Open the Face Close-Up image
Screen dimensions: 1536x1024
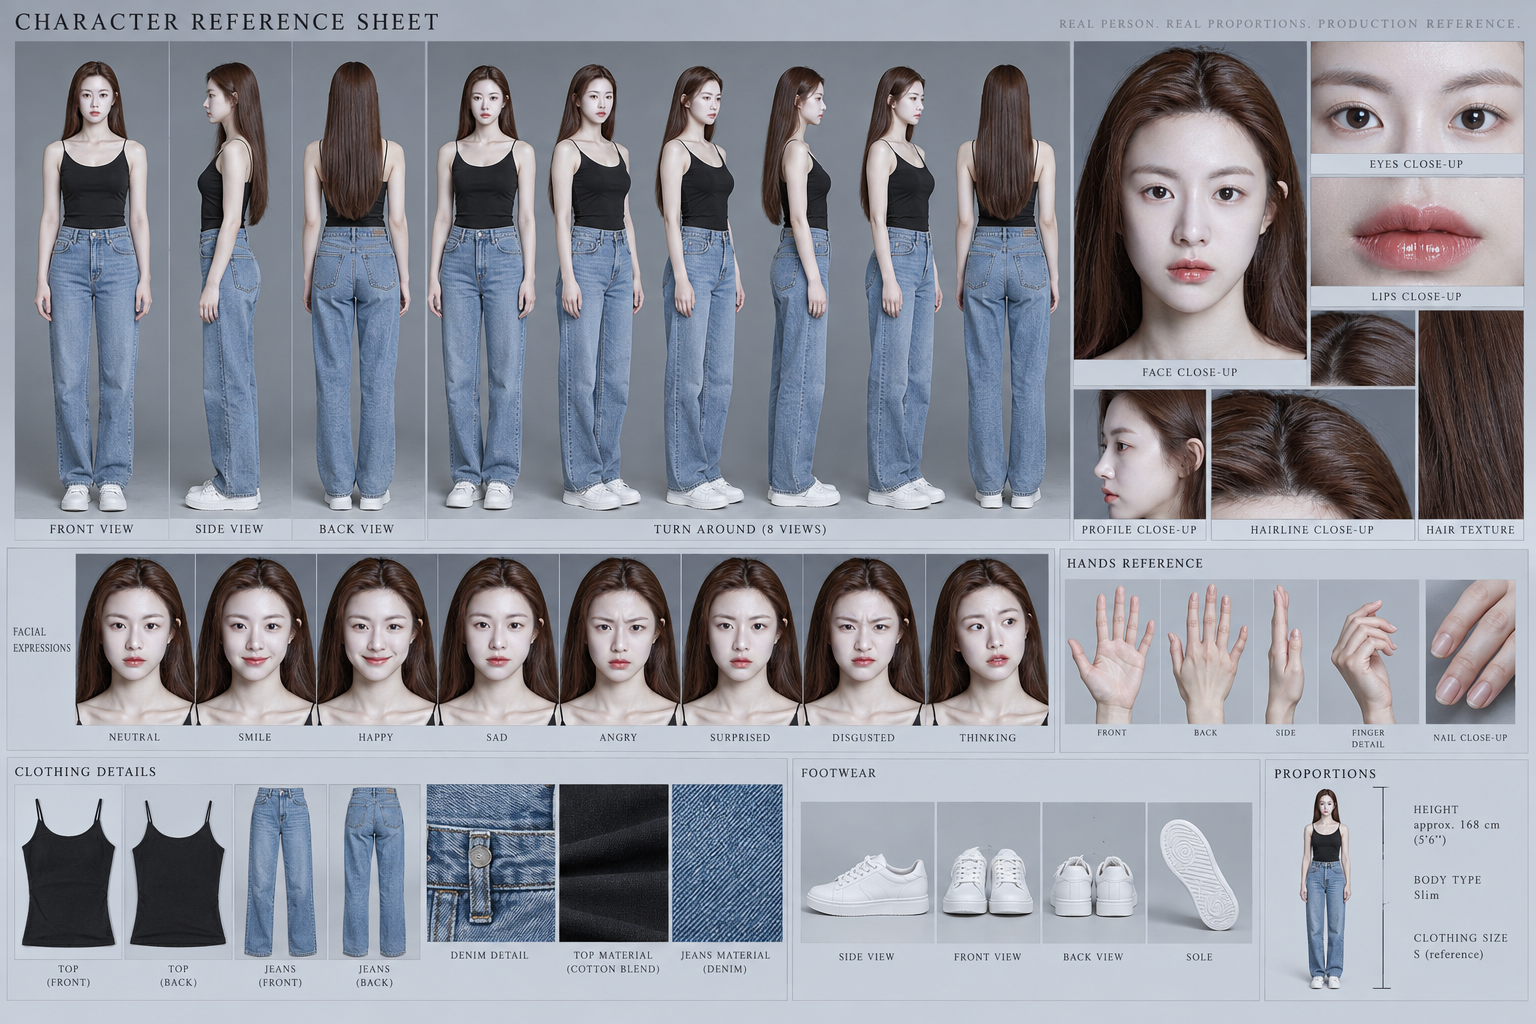[1190, 200]
